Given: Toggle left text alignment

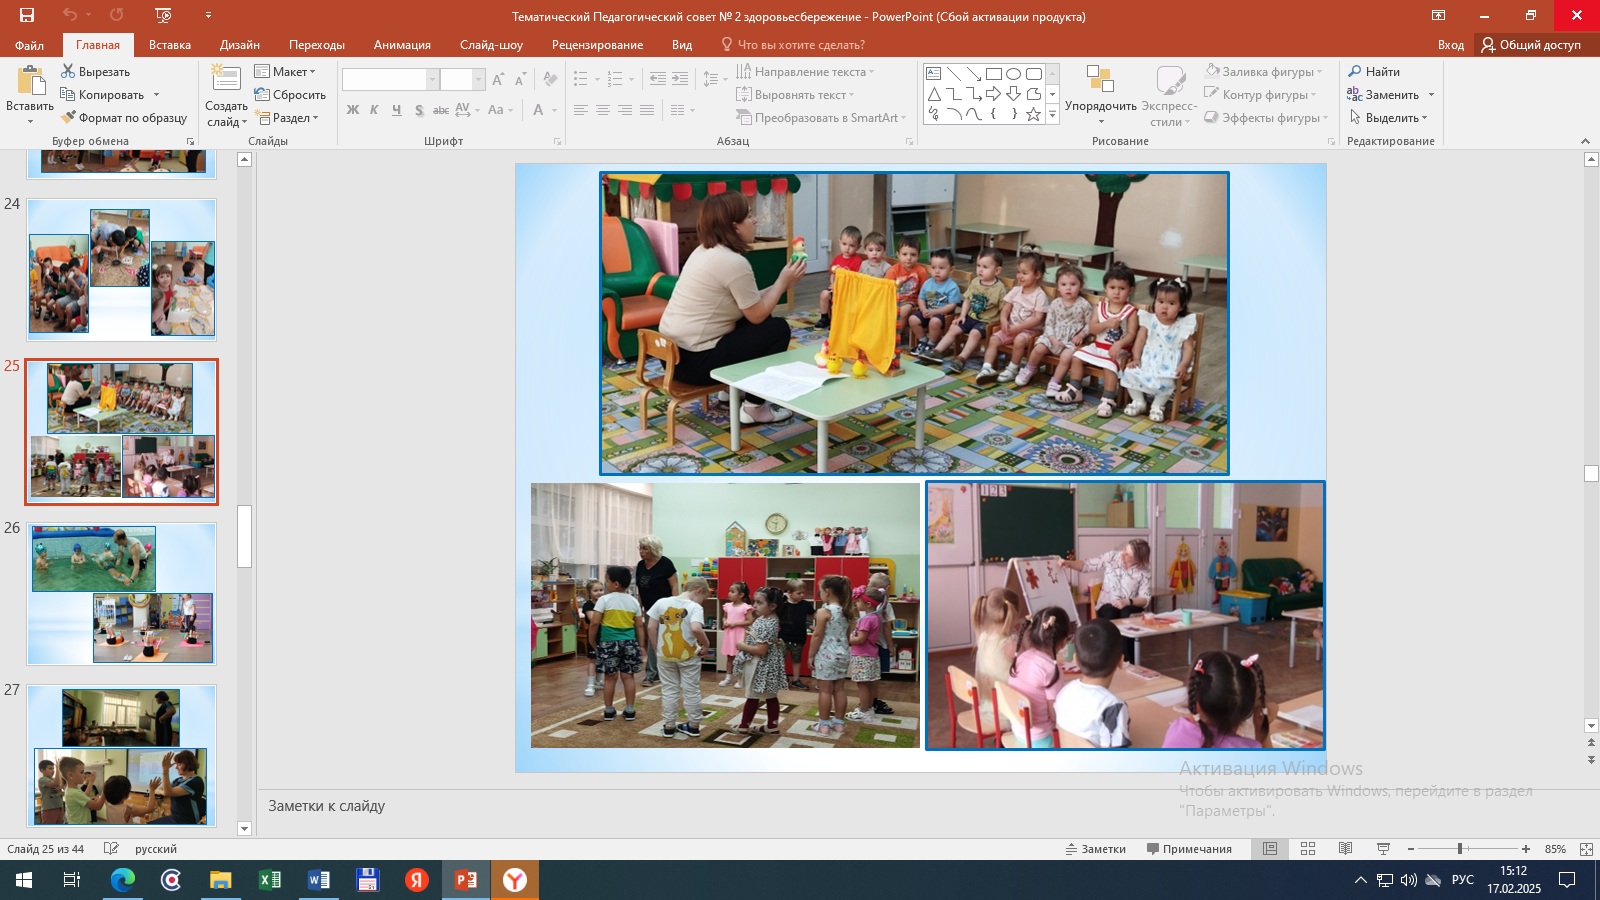Looking at the screenshot, I should [581, 110].
